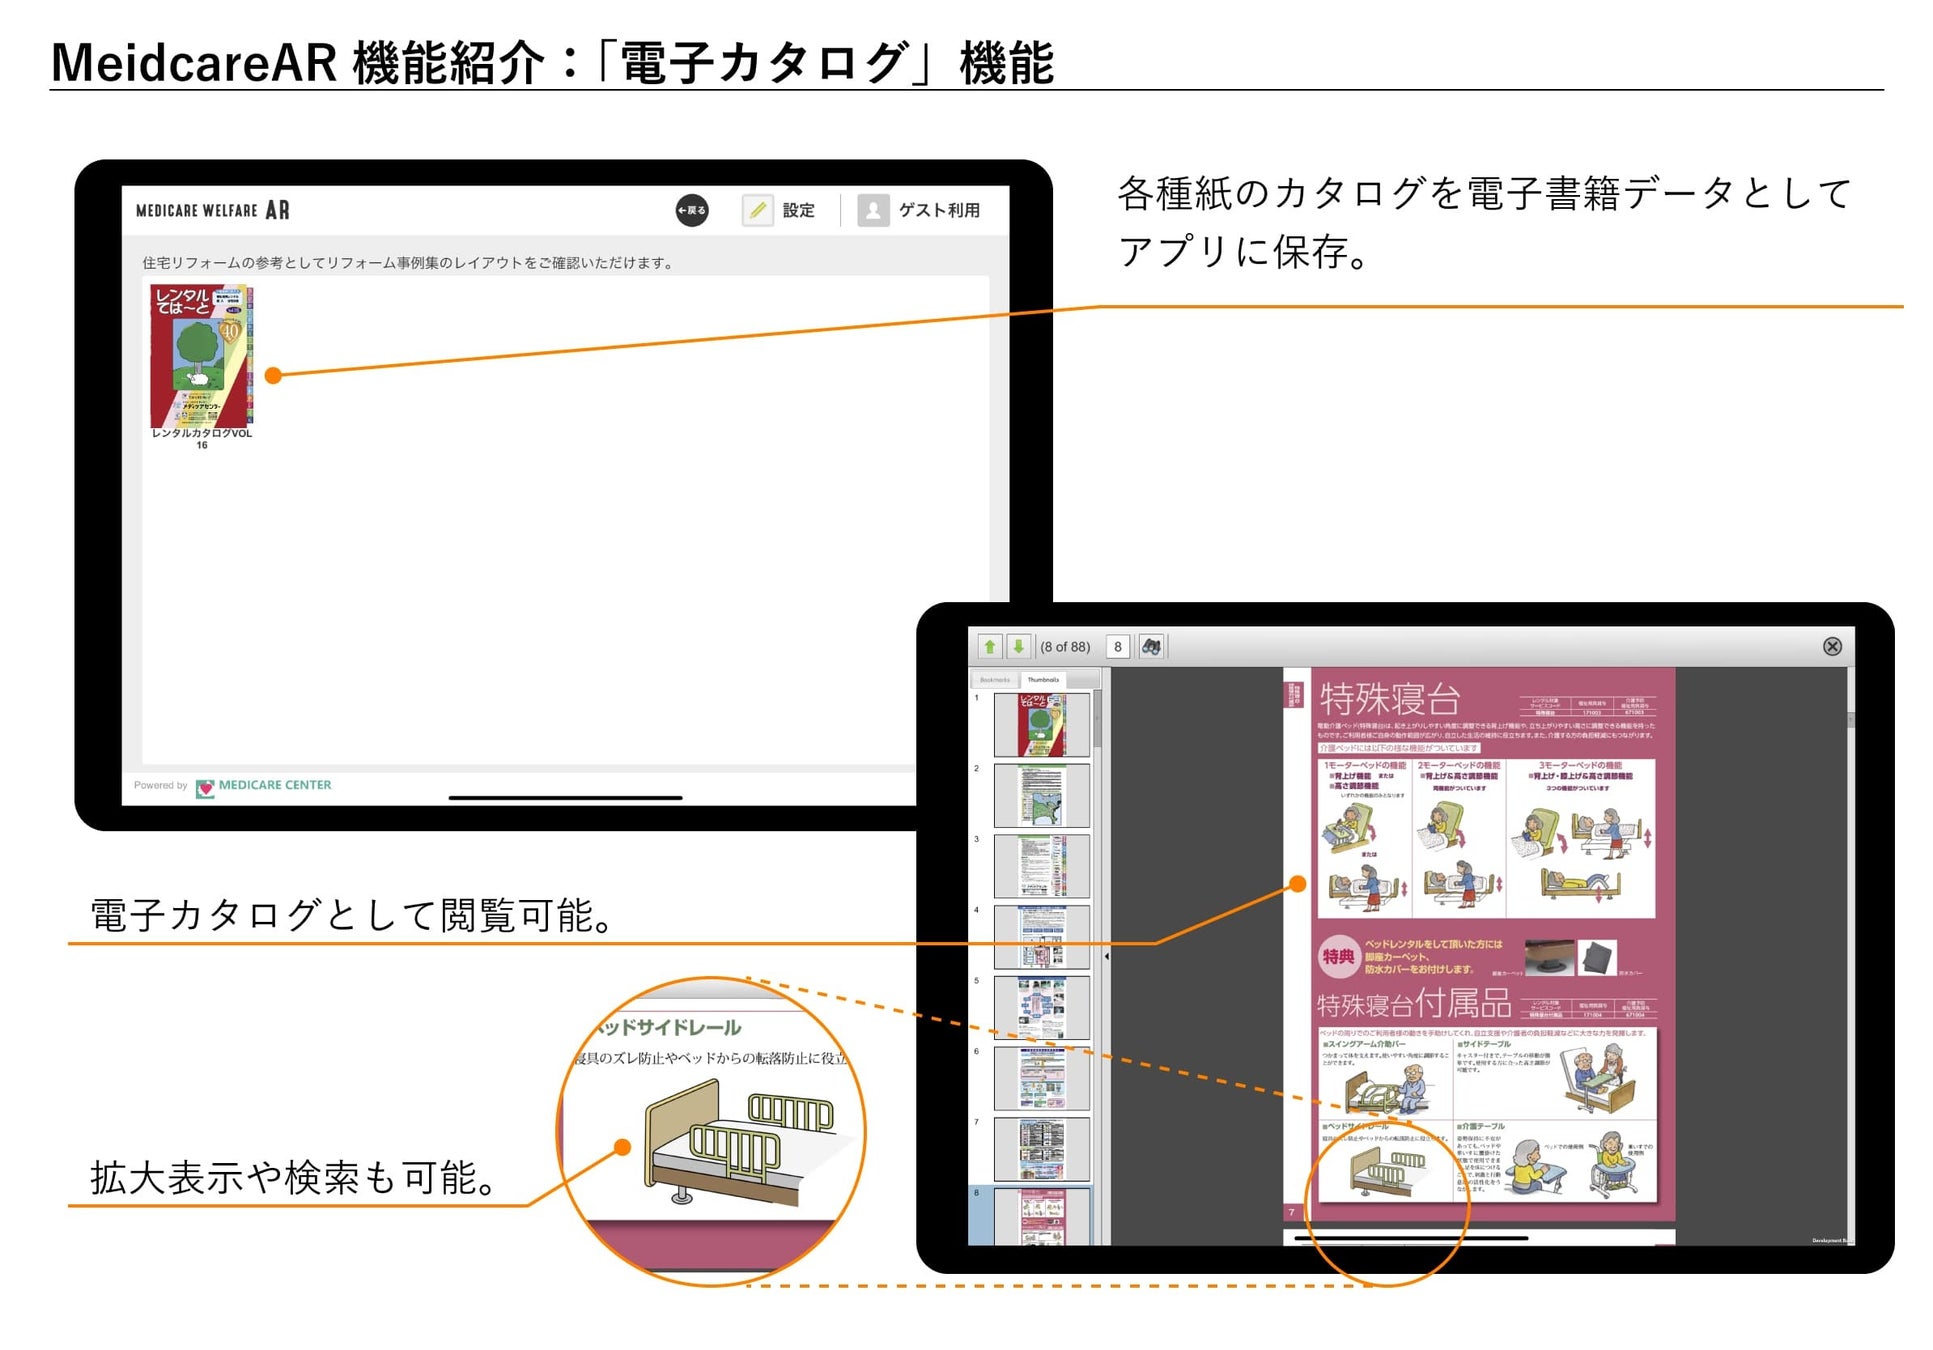The width and height of the screenshot is (1933, 1350).
Task: Click the green up-arrow previous page icon
Action: [989, 647]
